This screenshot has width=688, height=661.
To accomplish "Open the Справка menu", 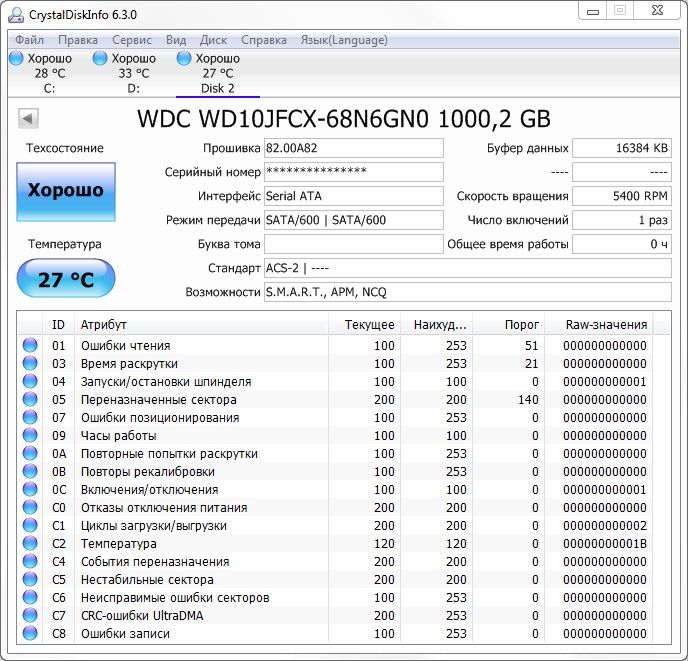I will click(x=264, y=40).
